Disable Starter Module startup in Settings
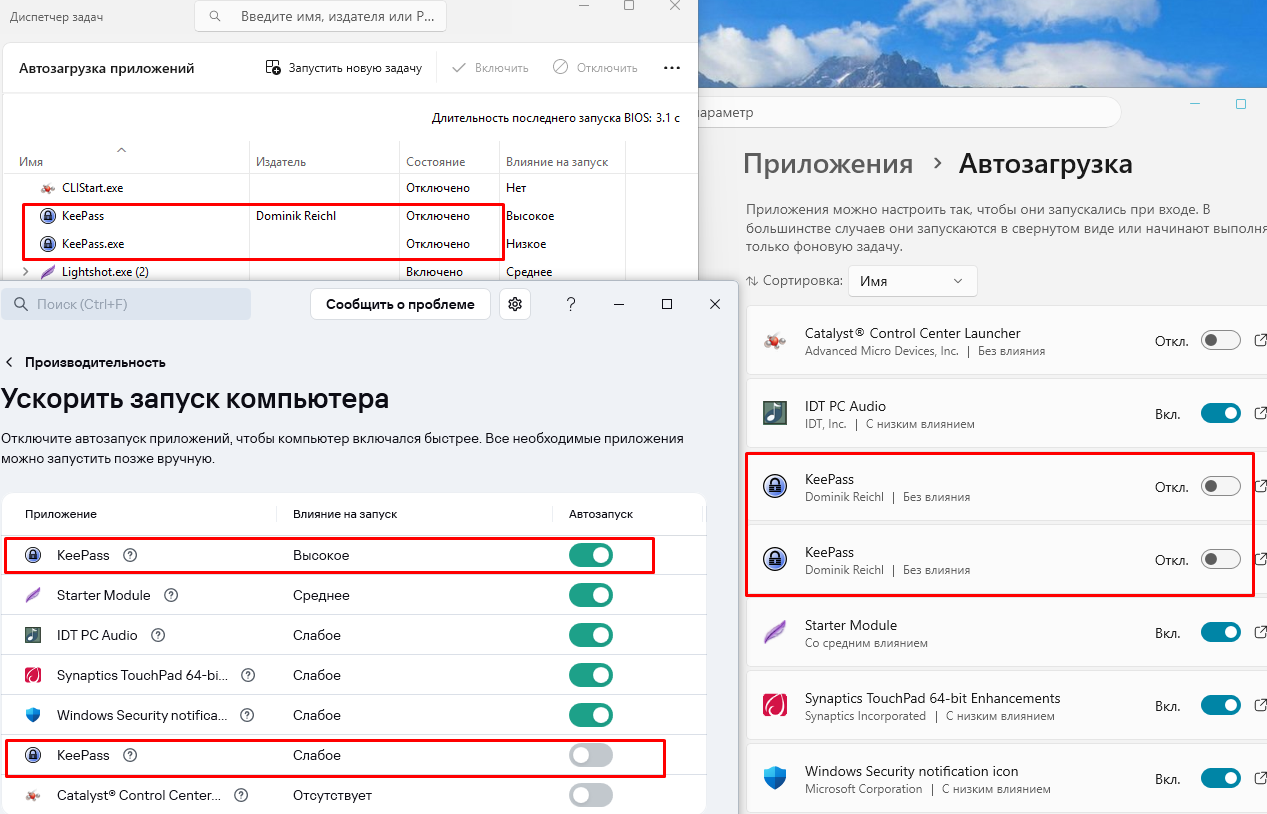Screen dimensions: 1267x814 1221,632
